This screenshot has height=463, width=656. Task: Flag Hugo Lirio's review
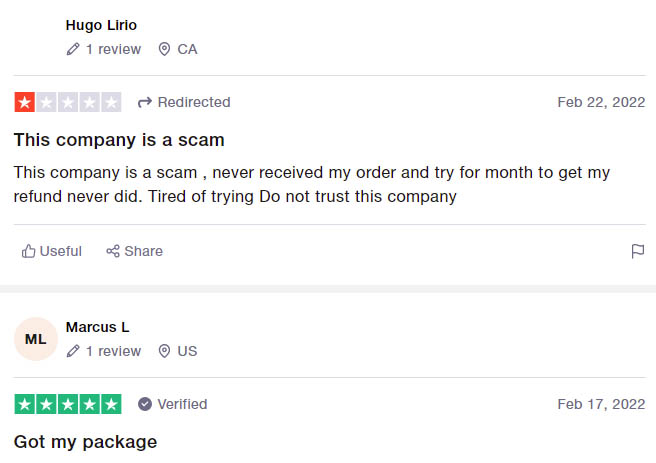click(638, 251)
